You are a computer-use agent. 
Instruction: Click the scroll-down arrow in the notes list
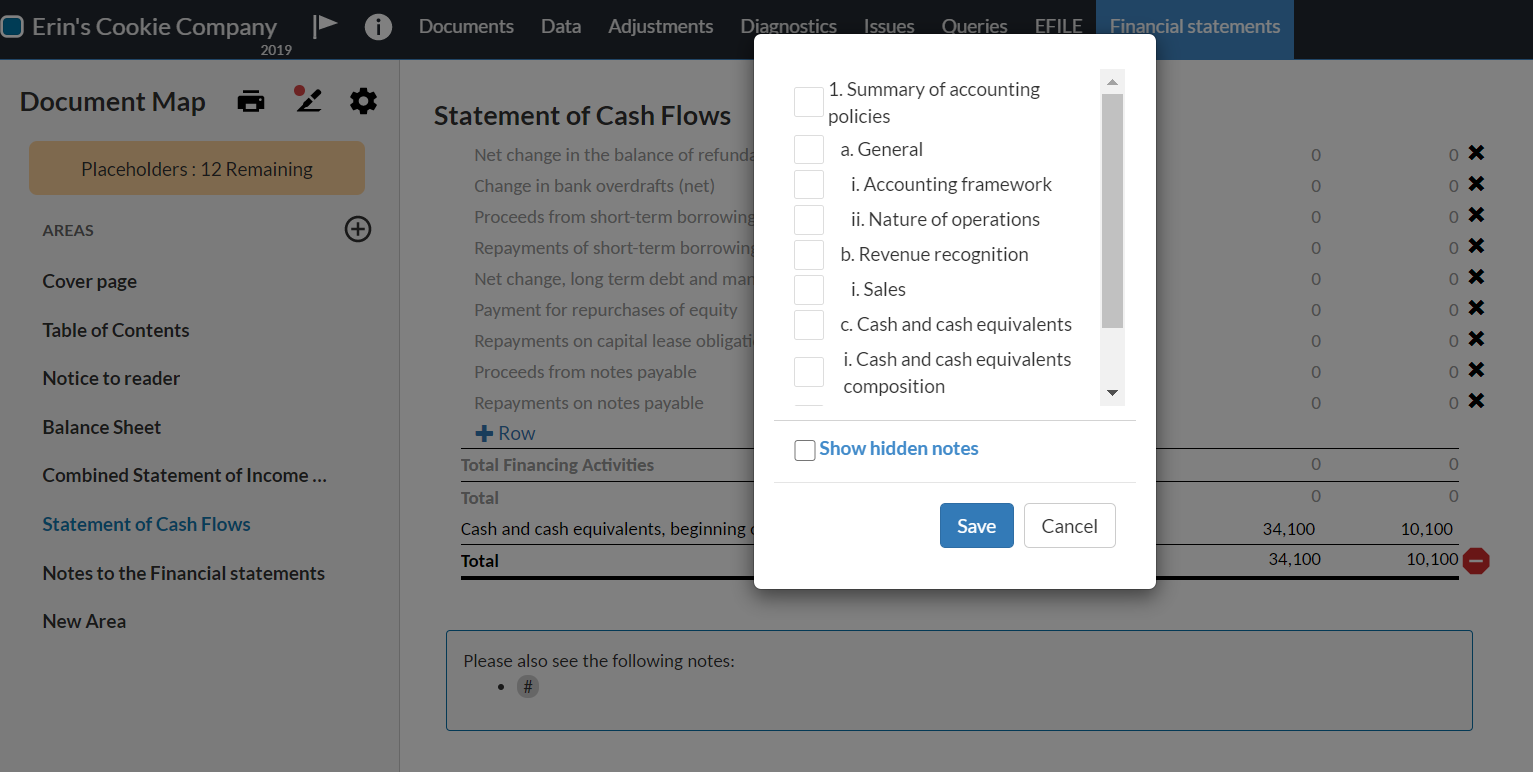point(1111,394)
